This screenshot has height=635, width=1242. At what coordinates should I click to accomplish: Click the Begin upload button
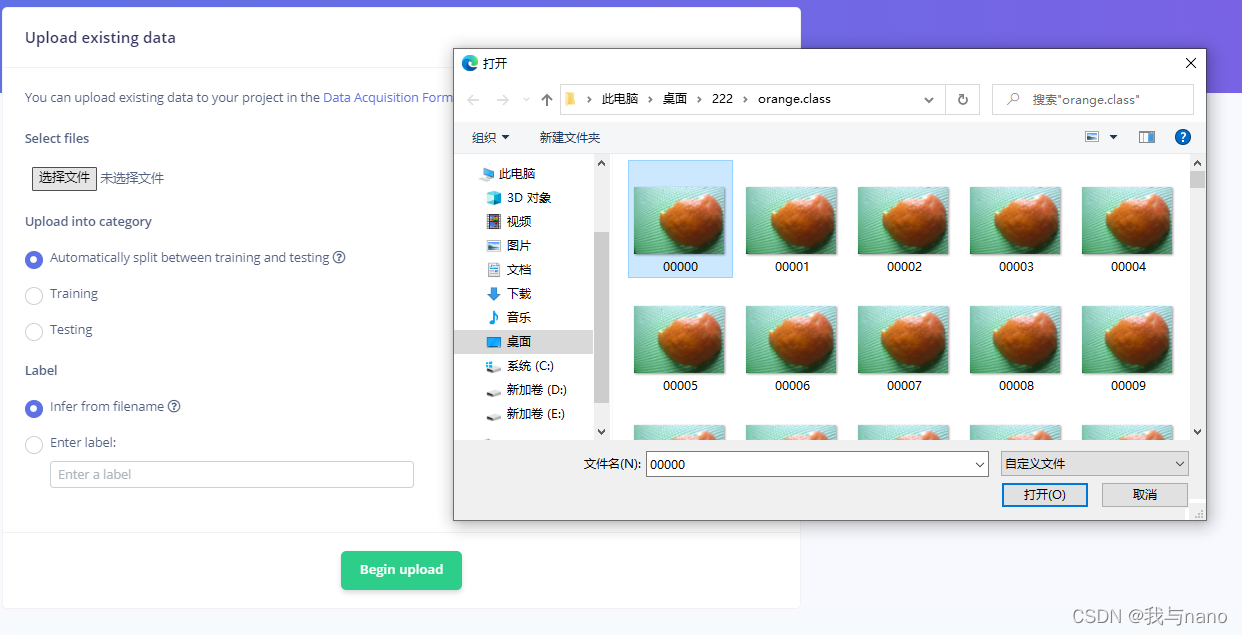click(401, 570)
